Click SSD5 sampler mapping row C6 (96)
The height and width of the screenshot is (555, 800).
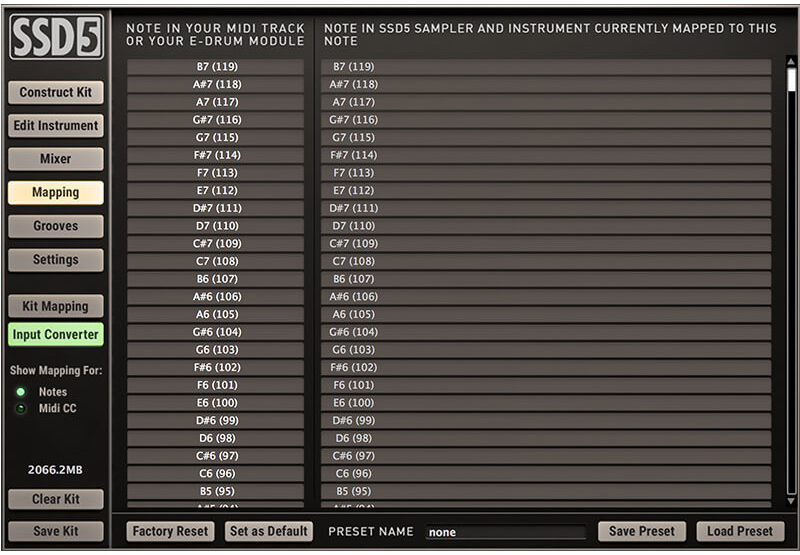[x=546, y=473]
